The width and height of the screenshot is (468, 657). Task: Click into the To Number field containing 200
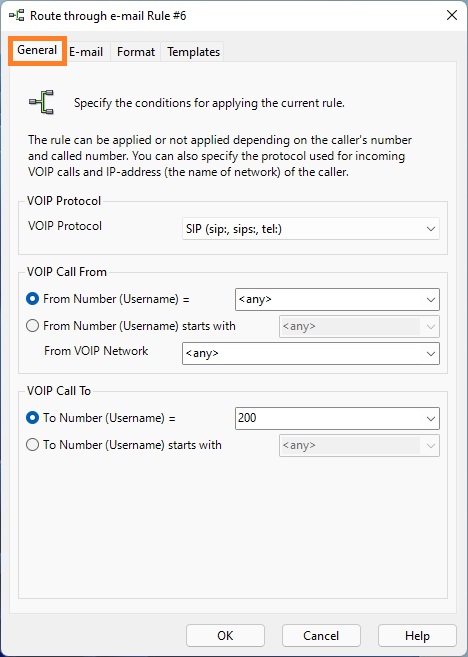pos(328,418)
